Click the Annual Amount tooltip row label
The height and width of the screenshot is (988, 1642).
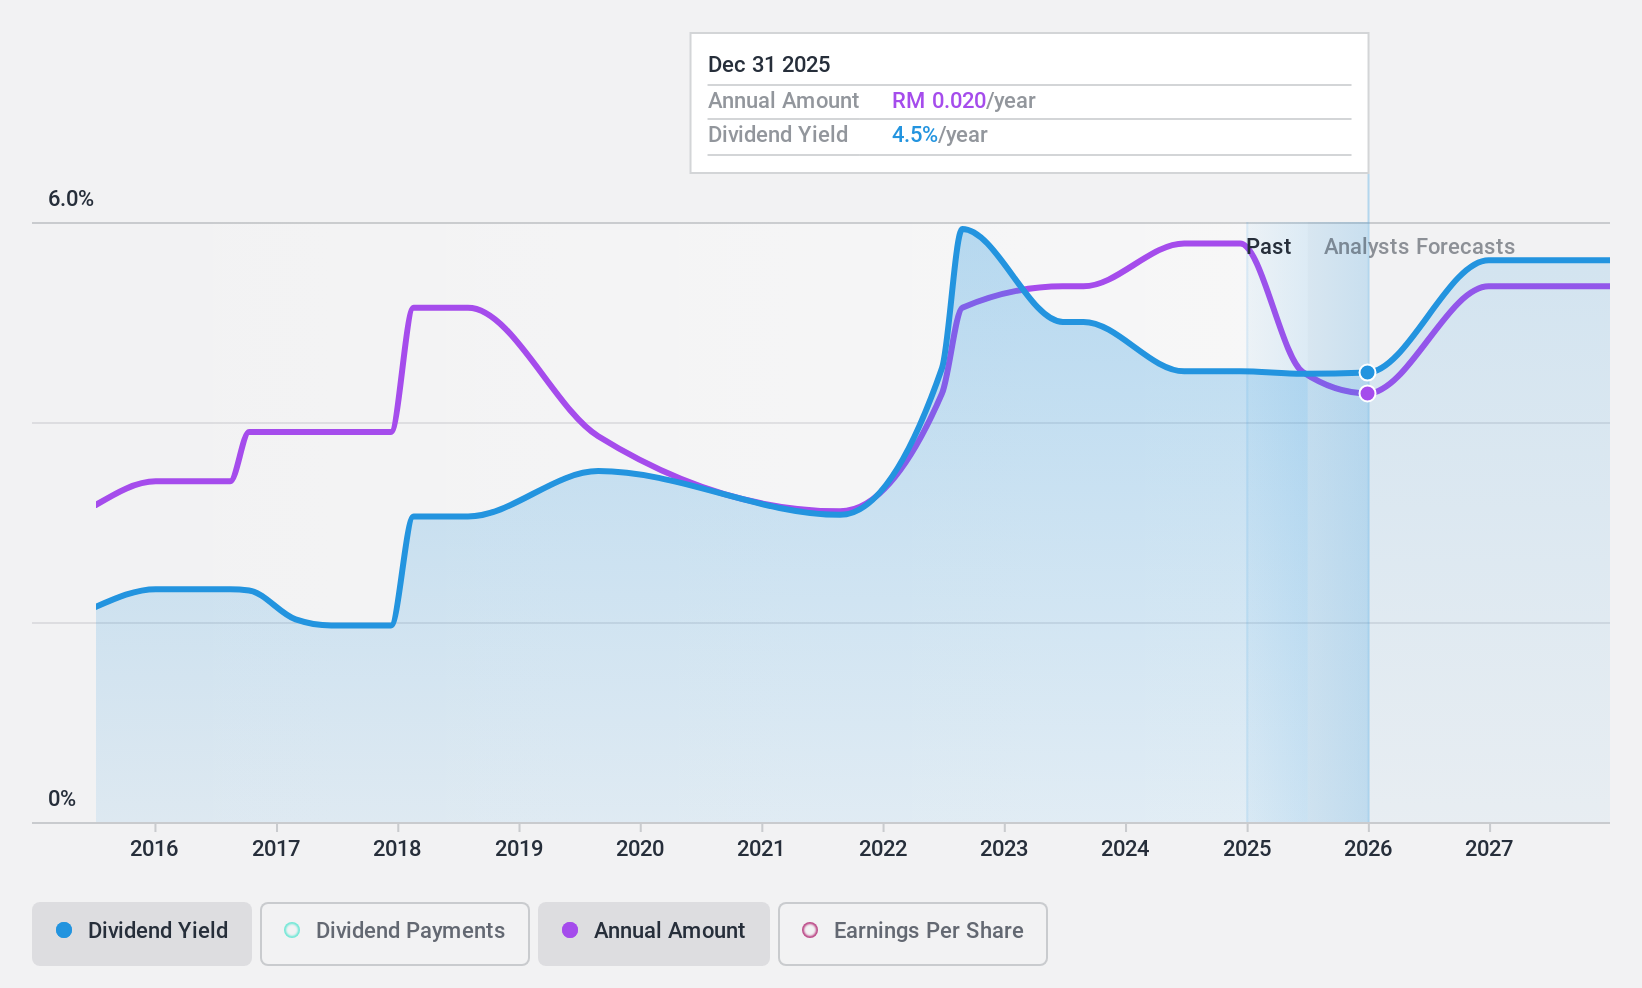(x=784, y=101)
